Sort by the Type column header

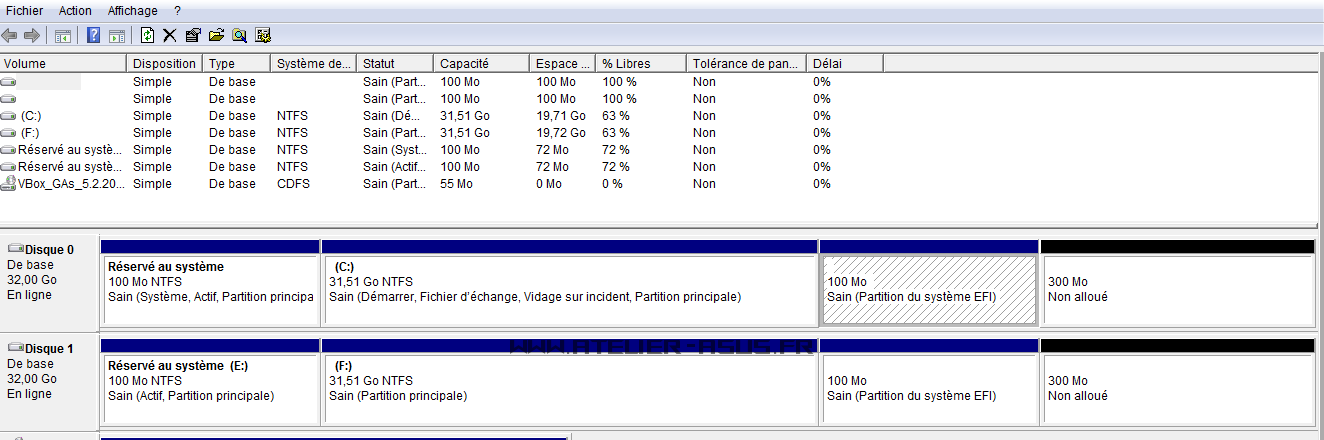click(236, 63)
